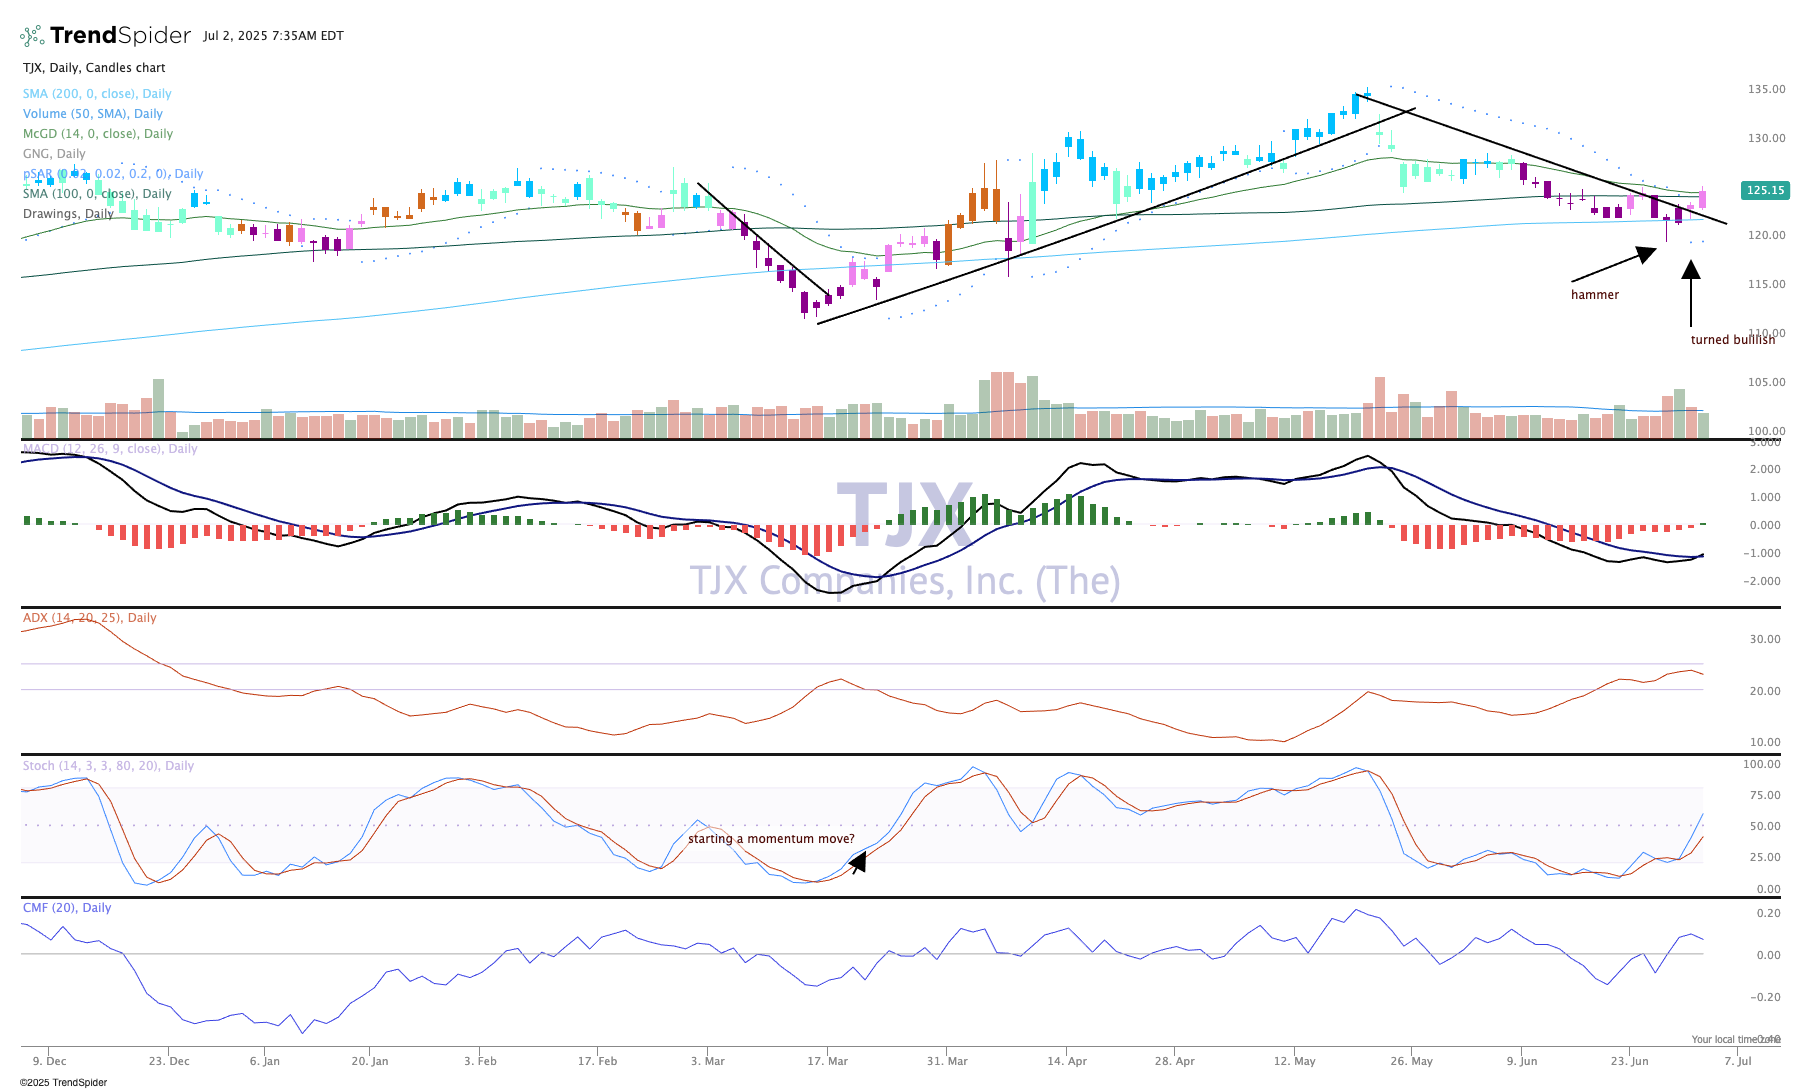Select the 'turned bullish' annotation label
The height and width of the screenshot is (1092, 1811).
coord(1732,340)
